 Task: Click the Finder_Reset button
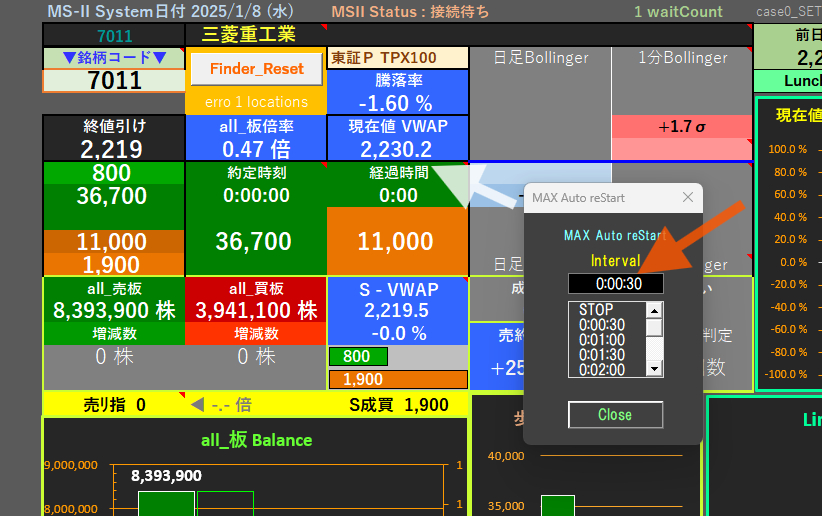[x=256, y=69]
